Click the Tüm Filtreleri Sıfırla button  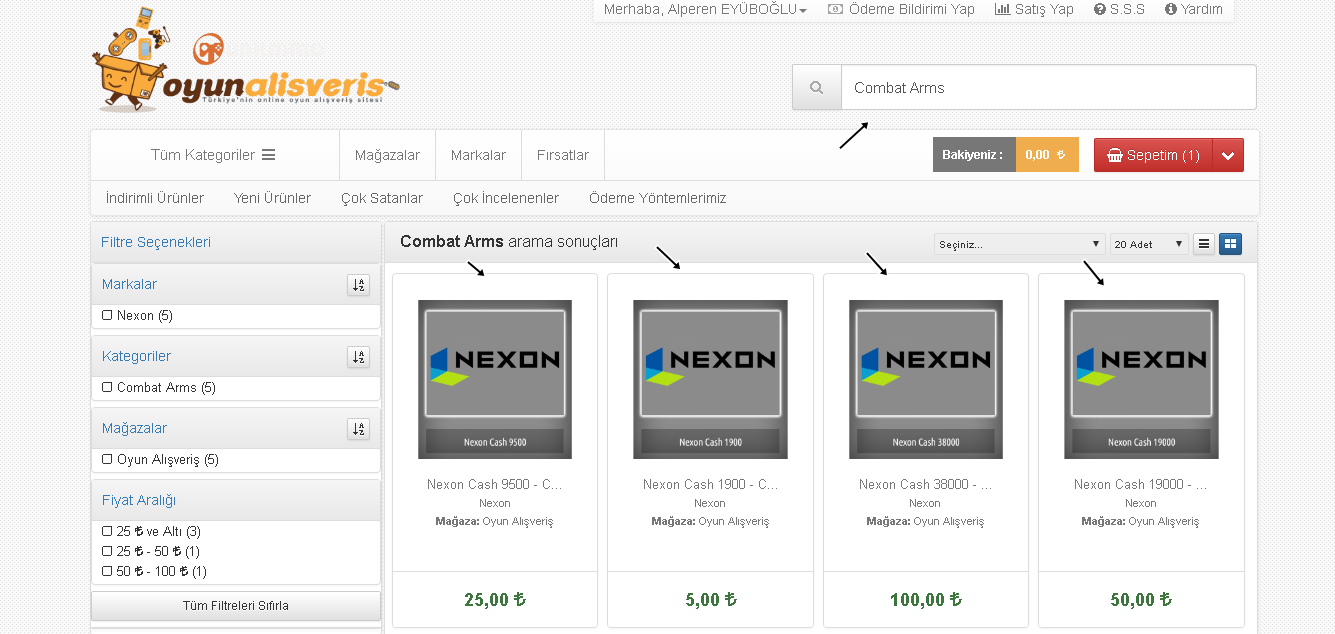point(236,606)
